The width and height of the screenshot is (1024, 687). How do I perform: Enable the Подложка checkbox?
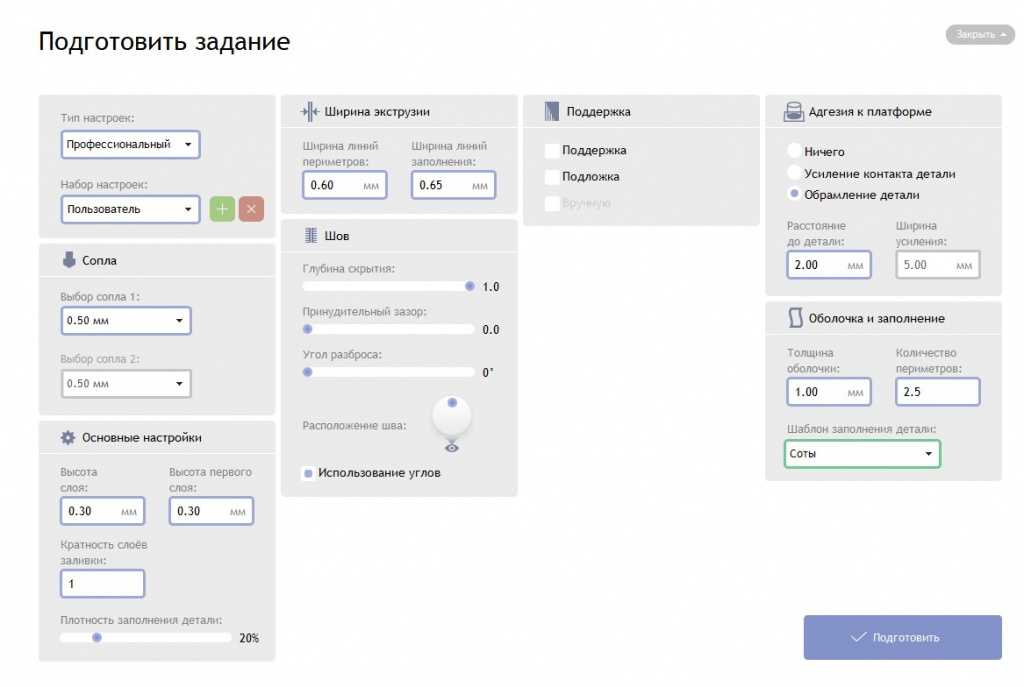(552, 177)
